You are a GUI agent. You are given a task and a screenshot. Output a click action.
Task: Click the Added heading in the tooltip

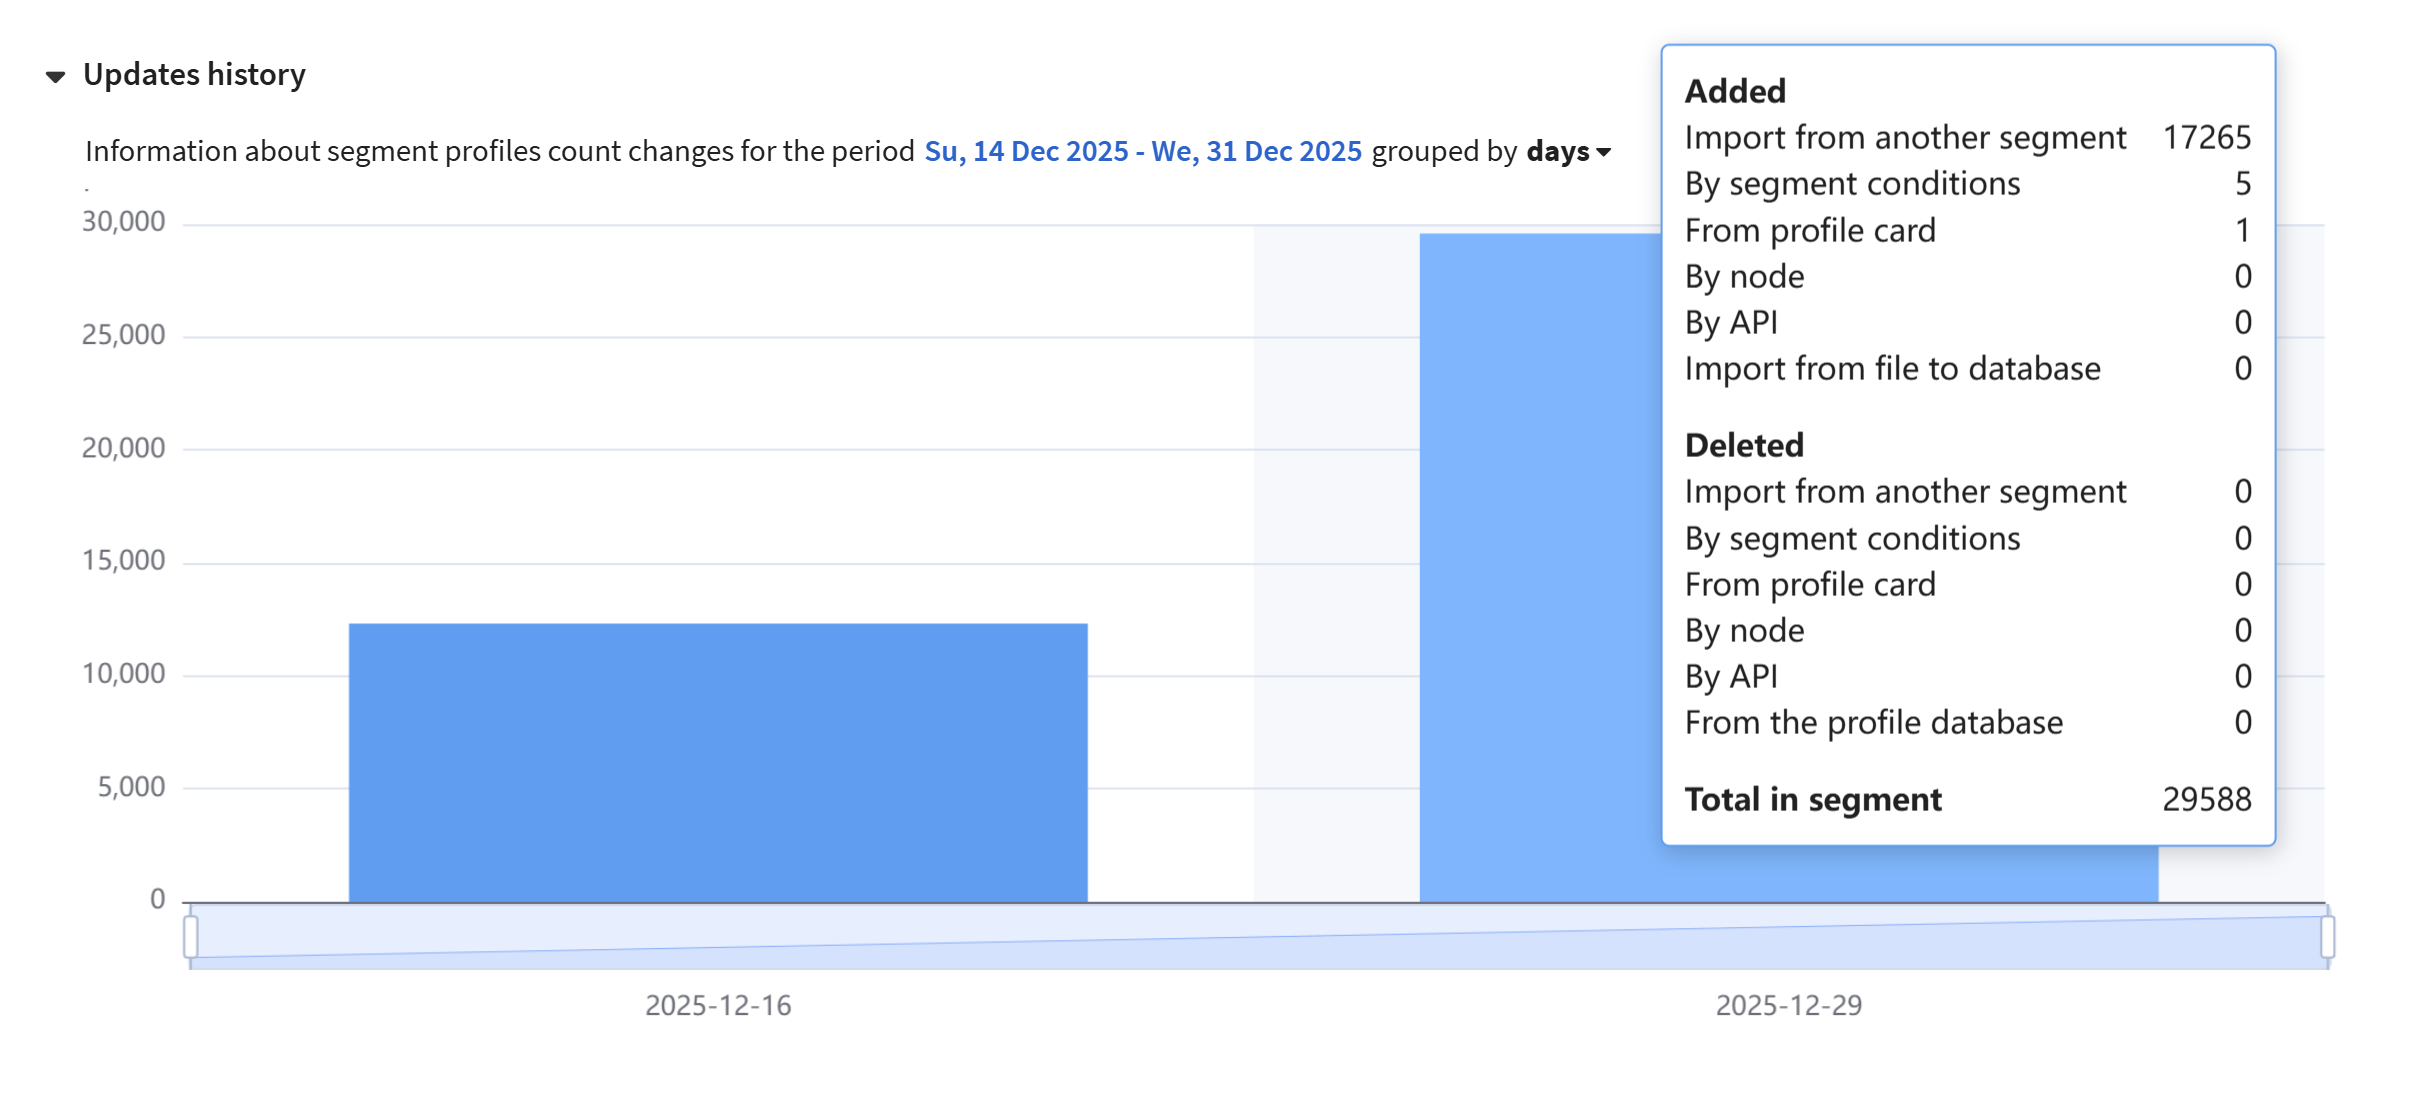pos(1735,91)
